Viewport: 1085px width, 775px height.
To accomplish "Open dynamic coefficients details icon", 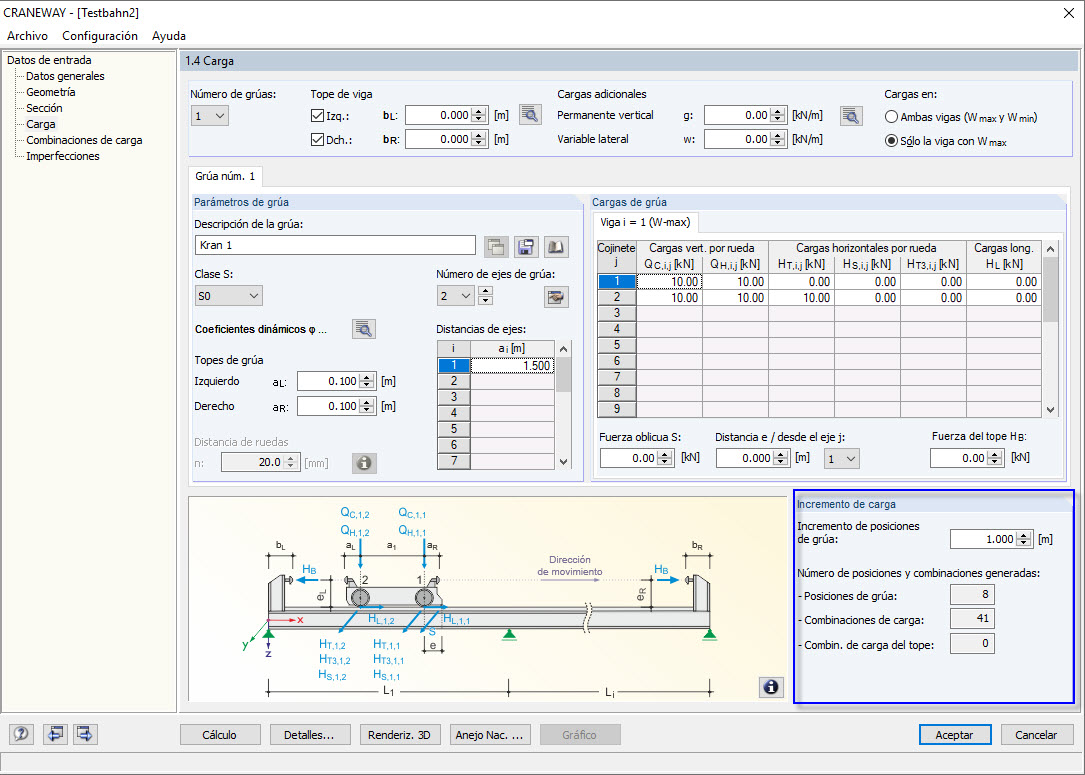I will coord(364,329).
